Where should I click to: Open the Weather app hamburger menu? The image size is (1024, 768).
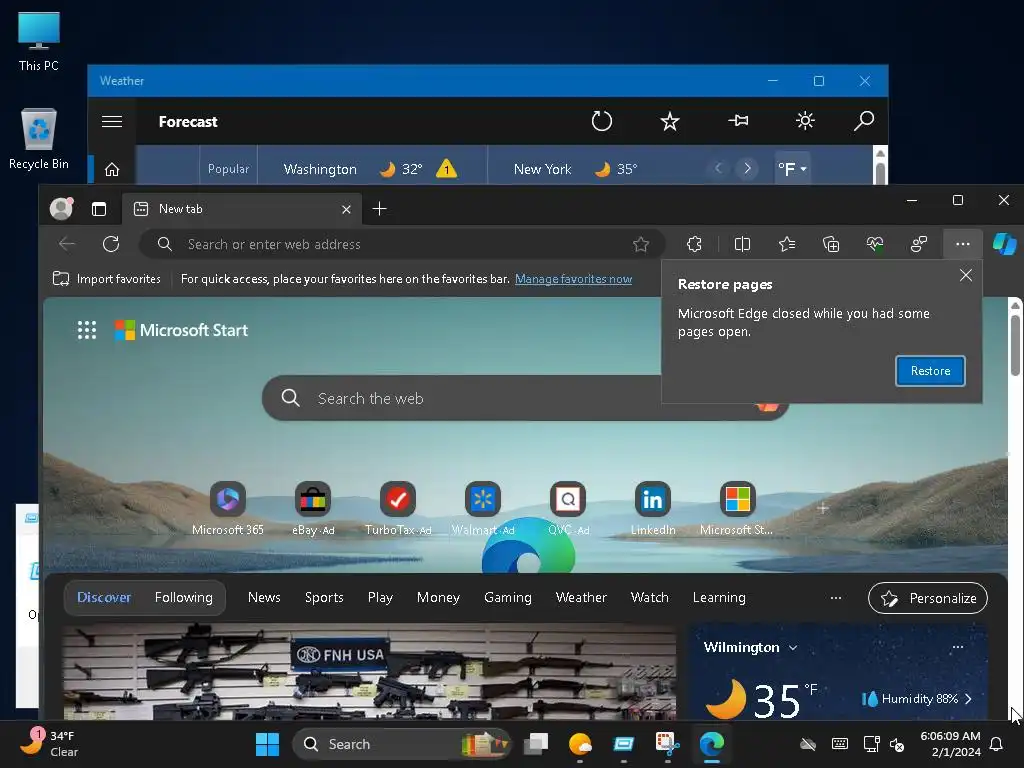click(112, 121)
